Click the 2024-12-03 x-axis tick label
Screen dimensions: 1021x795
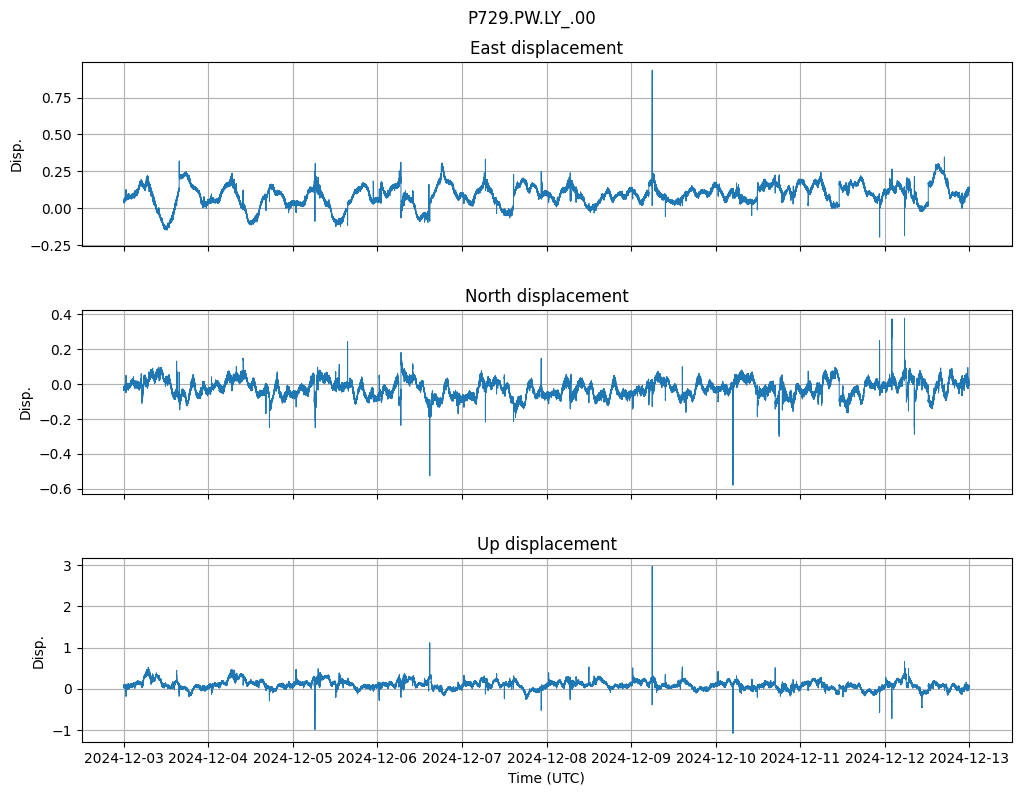(x=124, y=758)
